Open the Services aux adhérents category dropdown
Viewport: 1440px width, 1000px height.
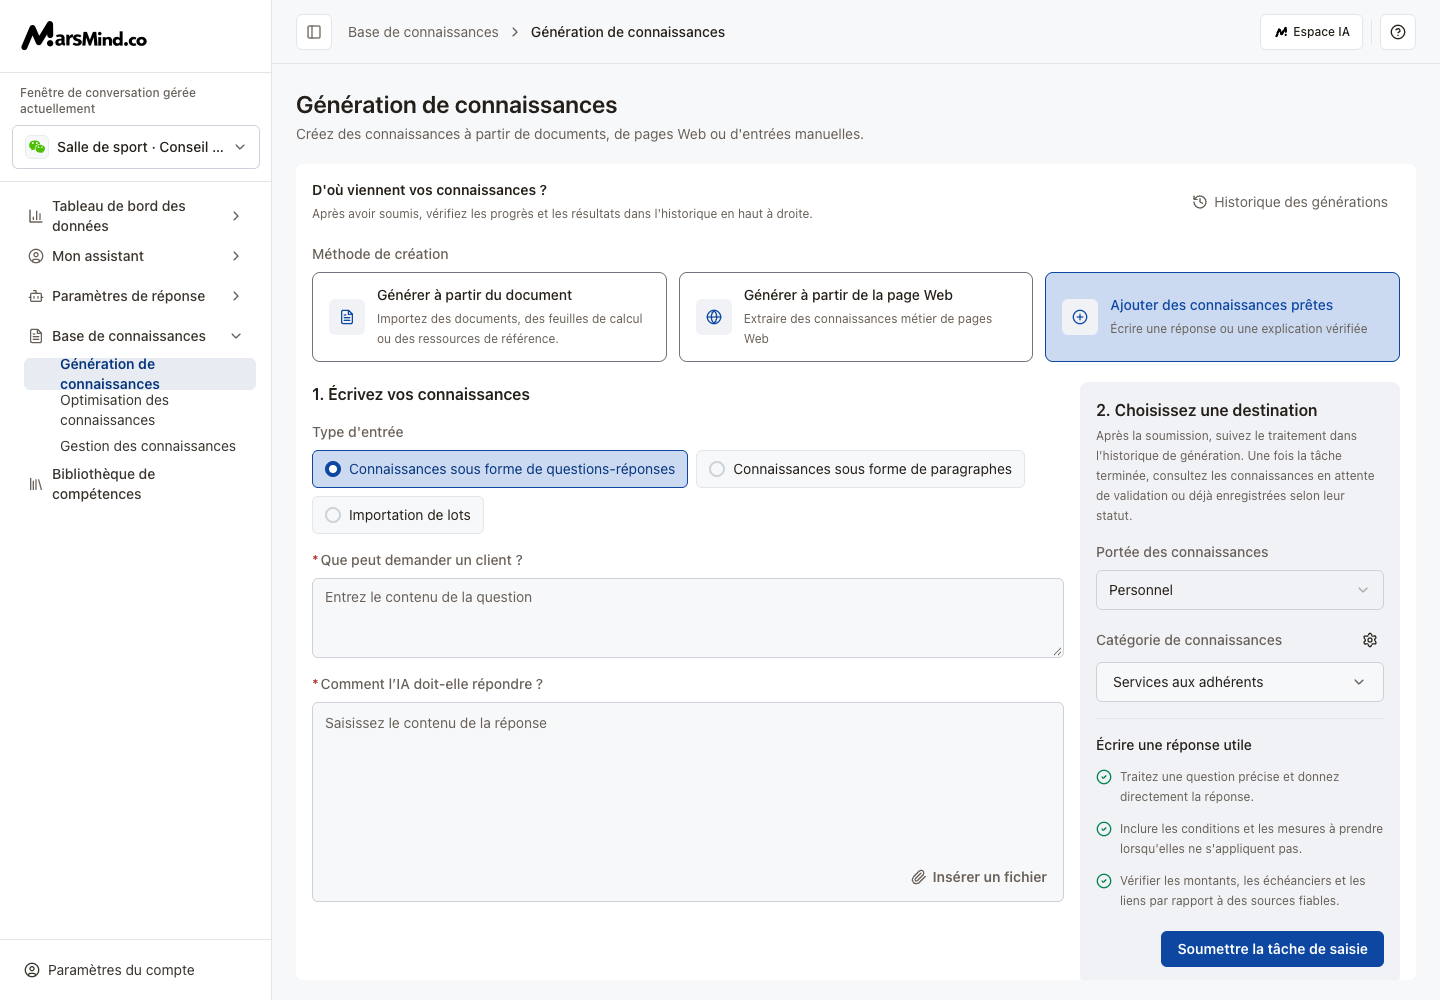(x=1240, y=682)
